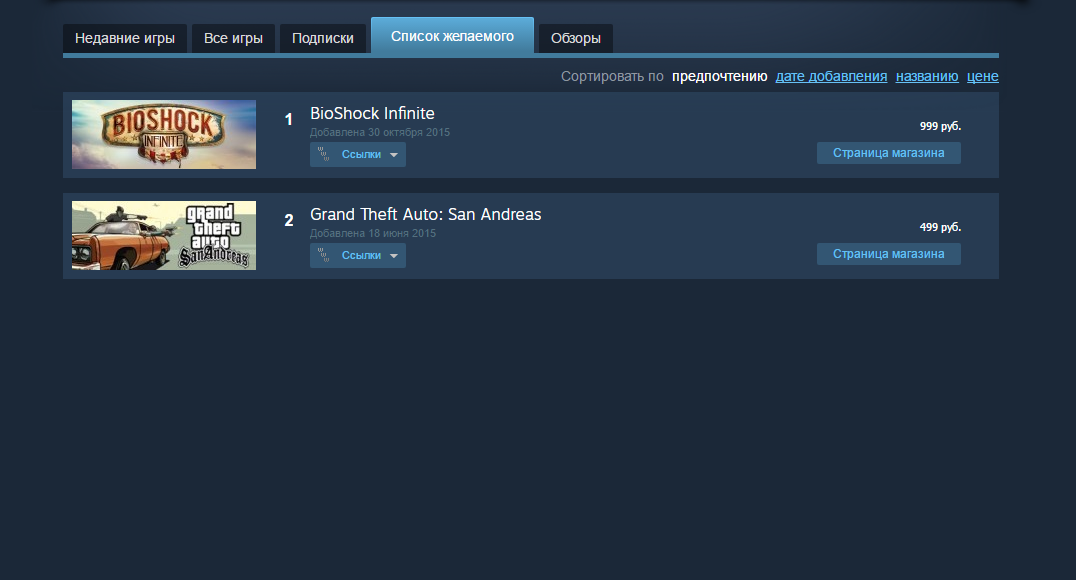Open BioShock Infinite game thumbnail
The width and height of the screenshot is (1076, 580).
[164, 135]
